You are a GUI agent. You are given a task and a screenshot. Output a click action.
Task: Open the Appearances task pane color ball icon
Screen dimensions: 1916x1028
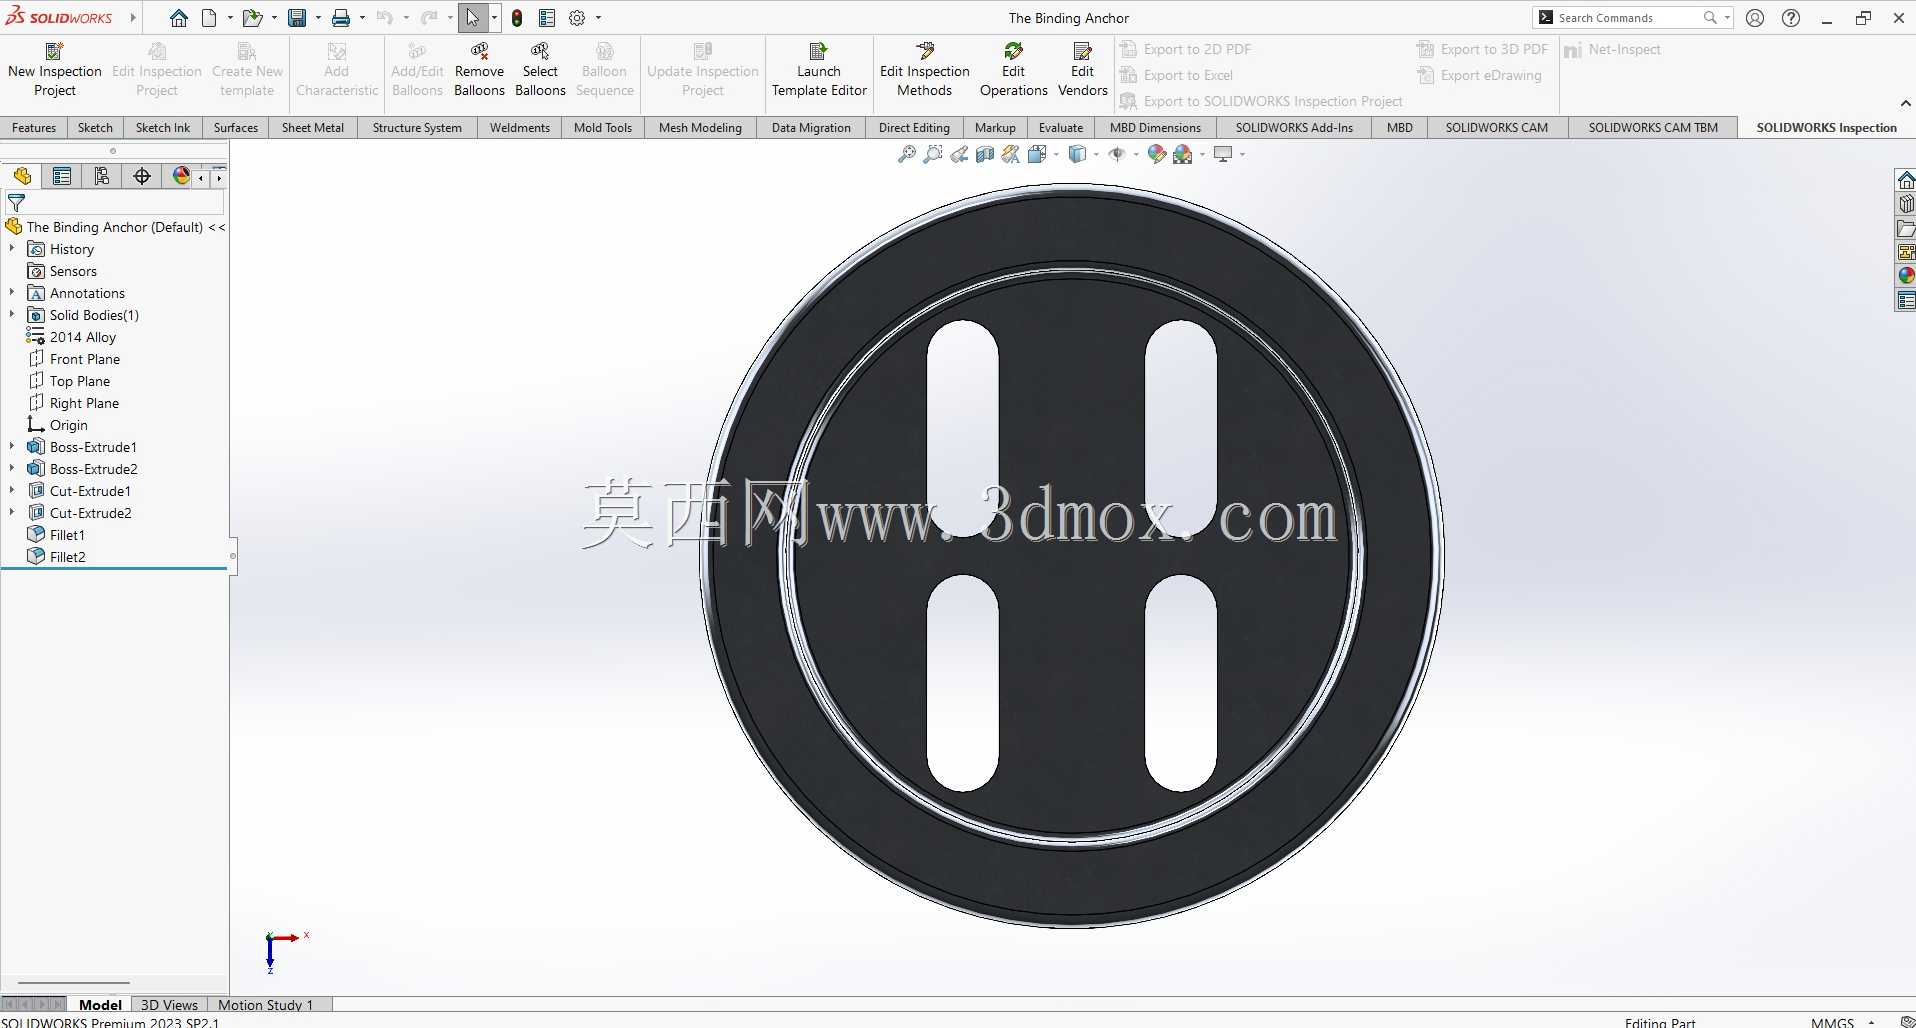pyautogui.click(x=1906, y=276)
